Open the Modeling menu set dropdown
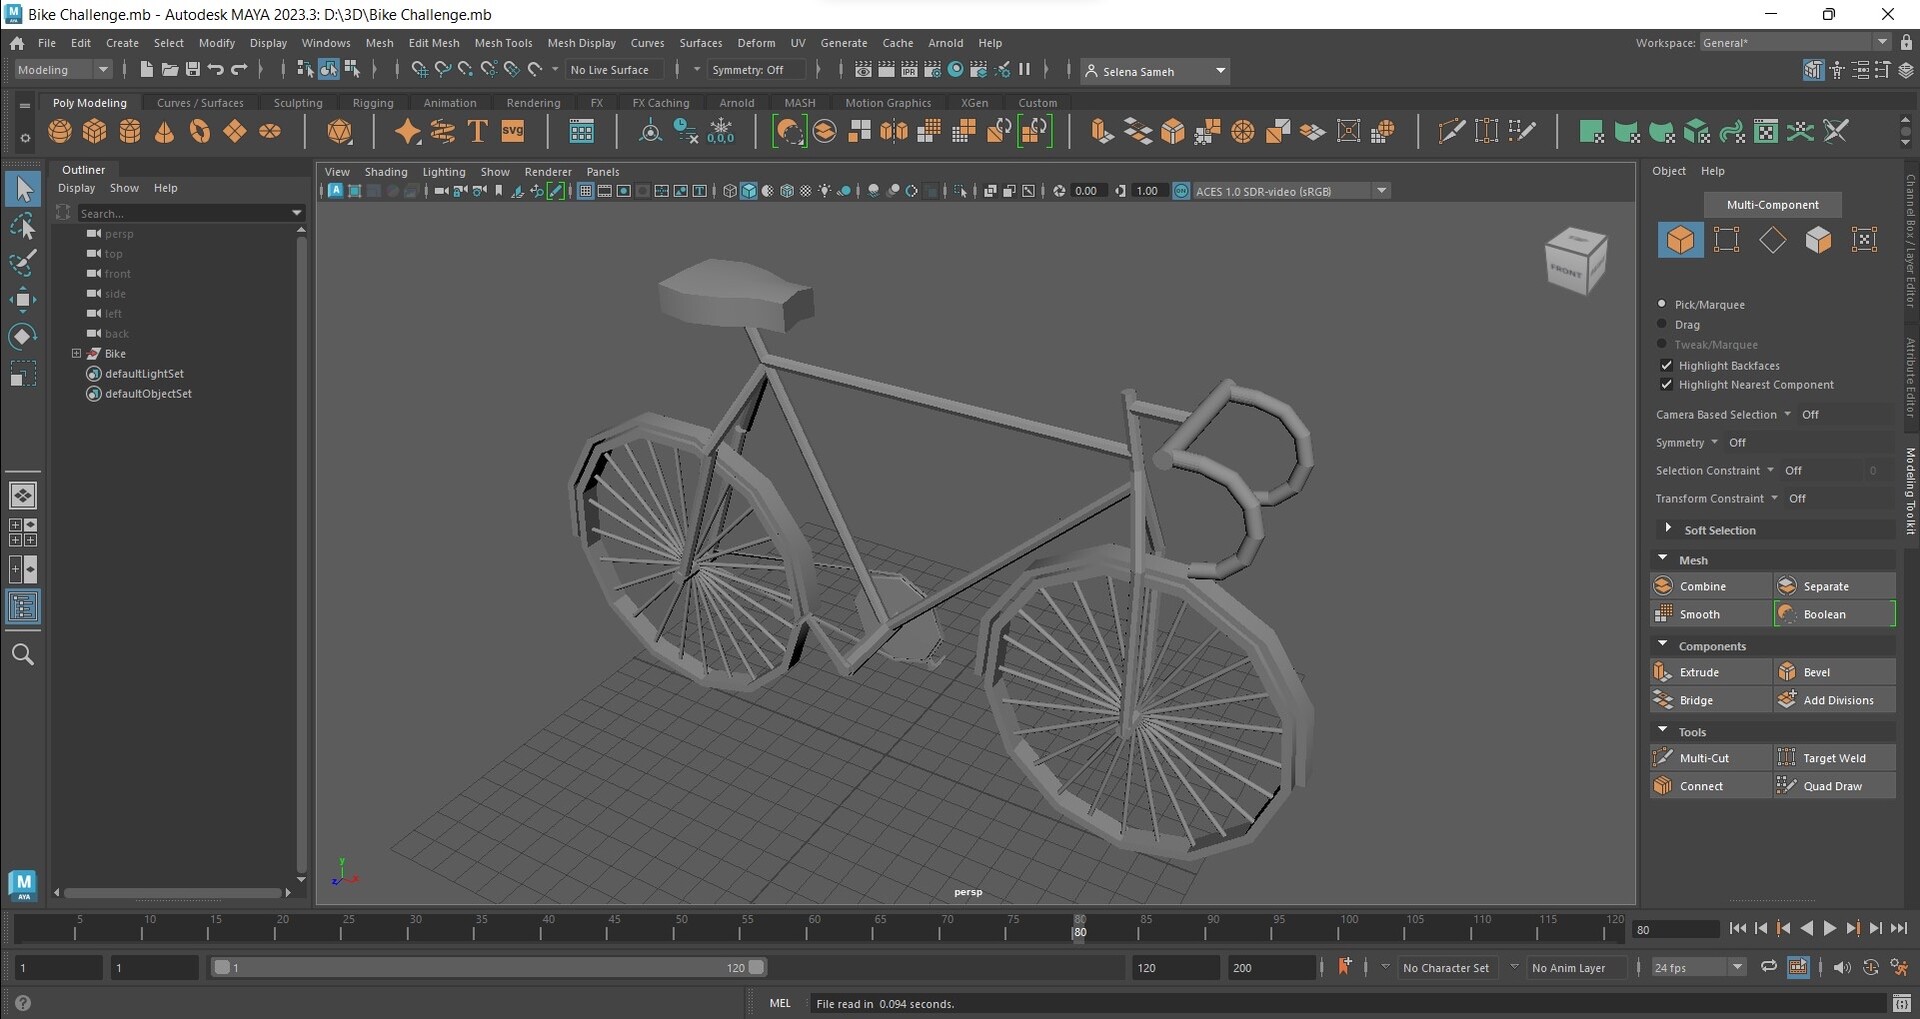 (62, 70)
